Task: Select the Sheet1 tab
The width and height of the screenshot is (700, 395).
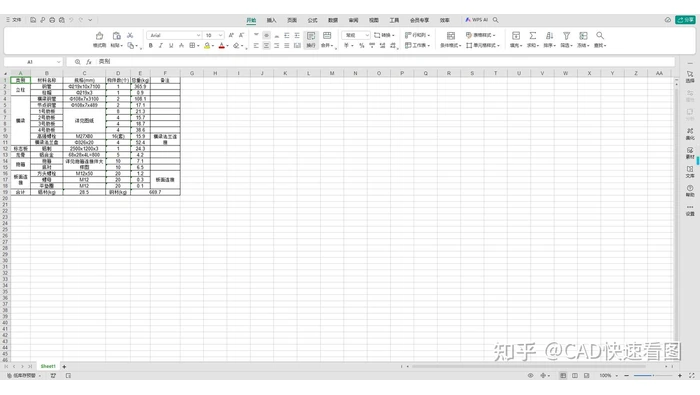Action: click(48, 366)
